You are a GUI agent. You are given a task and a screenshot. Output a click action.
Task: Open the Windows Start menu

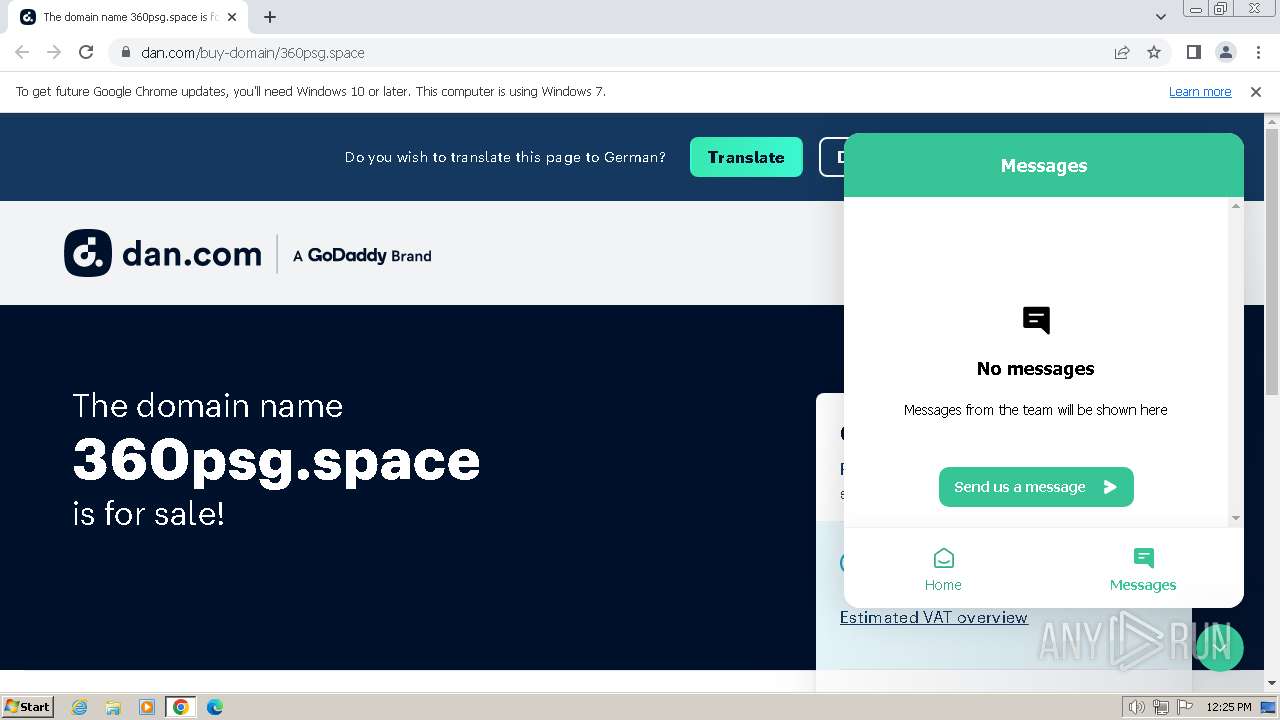28,706
